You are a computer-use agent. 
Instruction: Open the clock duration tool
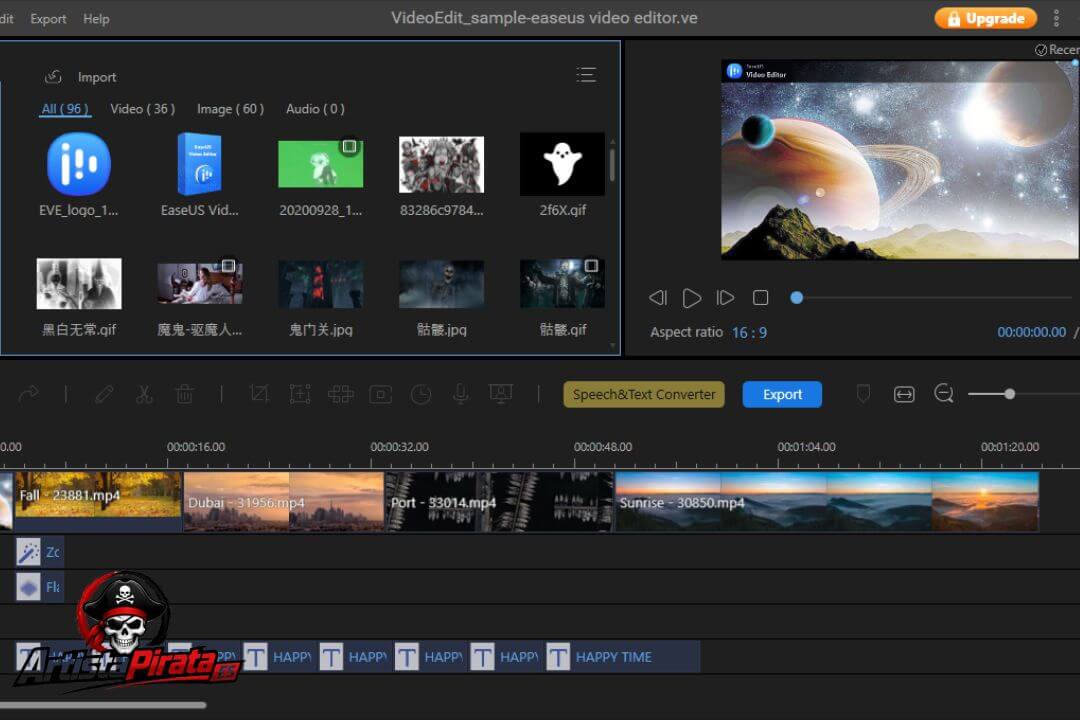tap(421, 394)
